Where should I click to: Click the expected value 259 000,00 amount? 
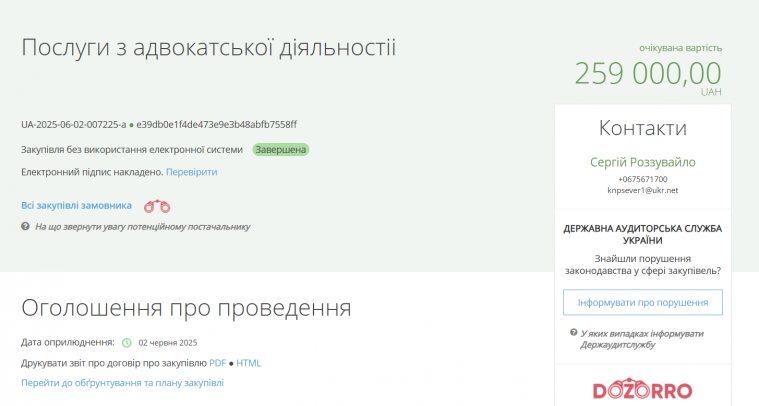coord(647,73)
